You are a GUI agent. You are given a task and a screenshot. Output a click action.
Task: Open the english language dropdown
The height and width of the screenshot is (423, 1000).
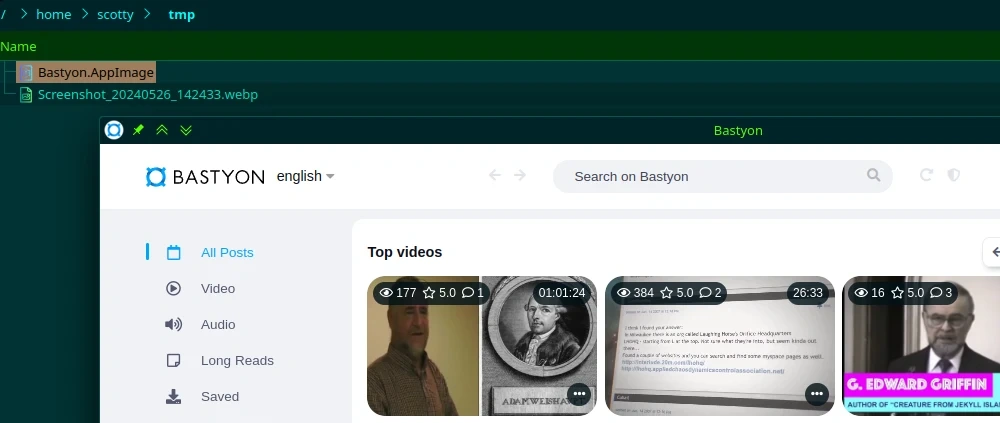[305, 176]
